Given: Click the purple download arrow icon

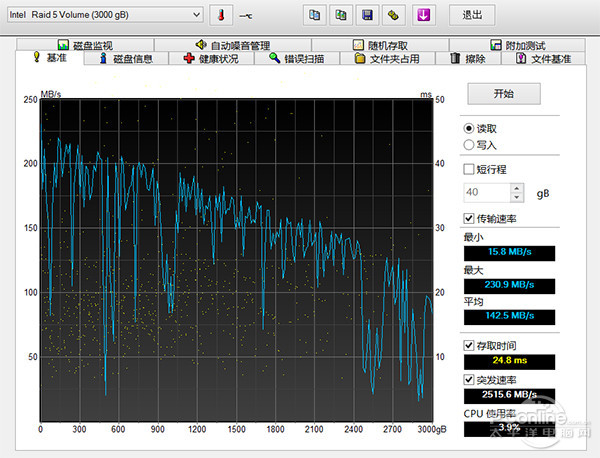Looking at the screenshot, I should [x=423, y=15].
